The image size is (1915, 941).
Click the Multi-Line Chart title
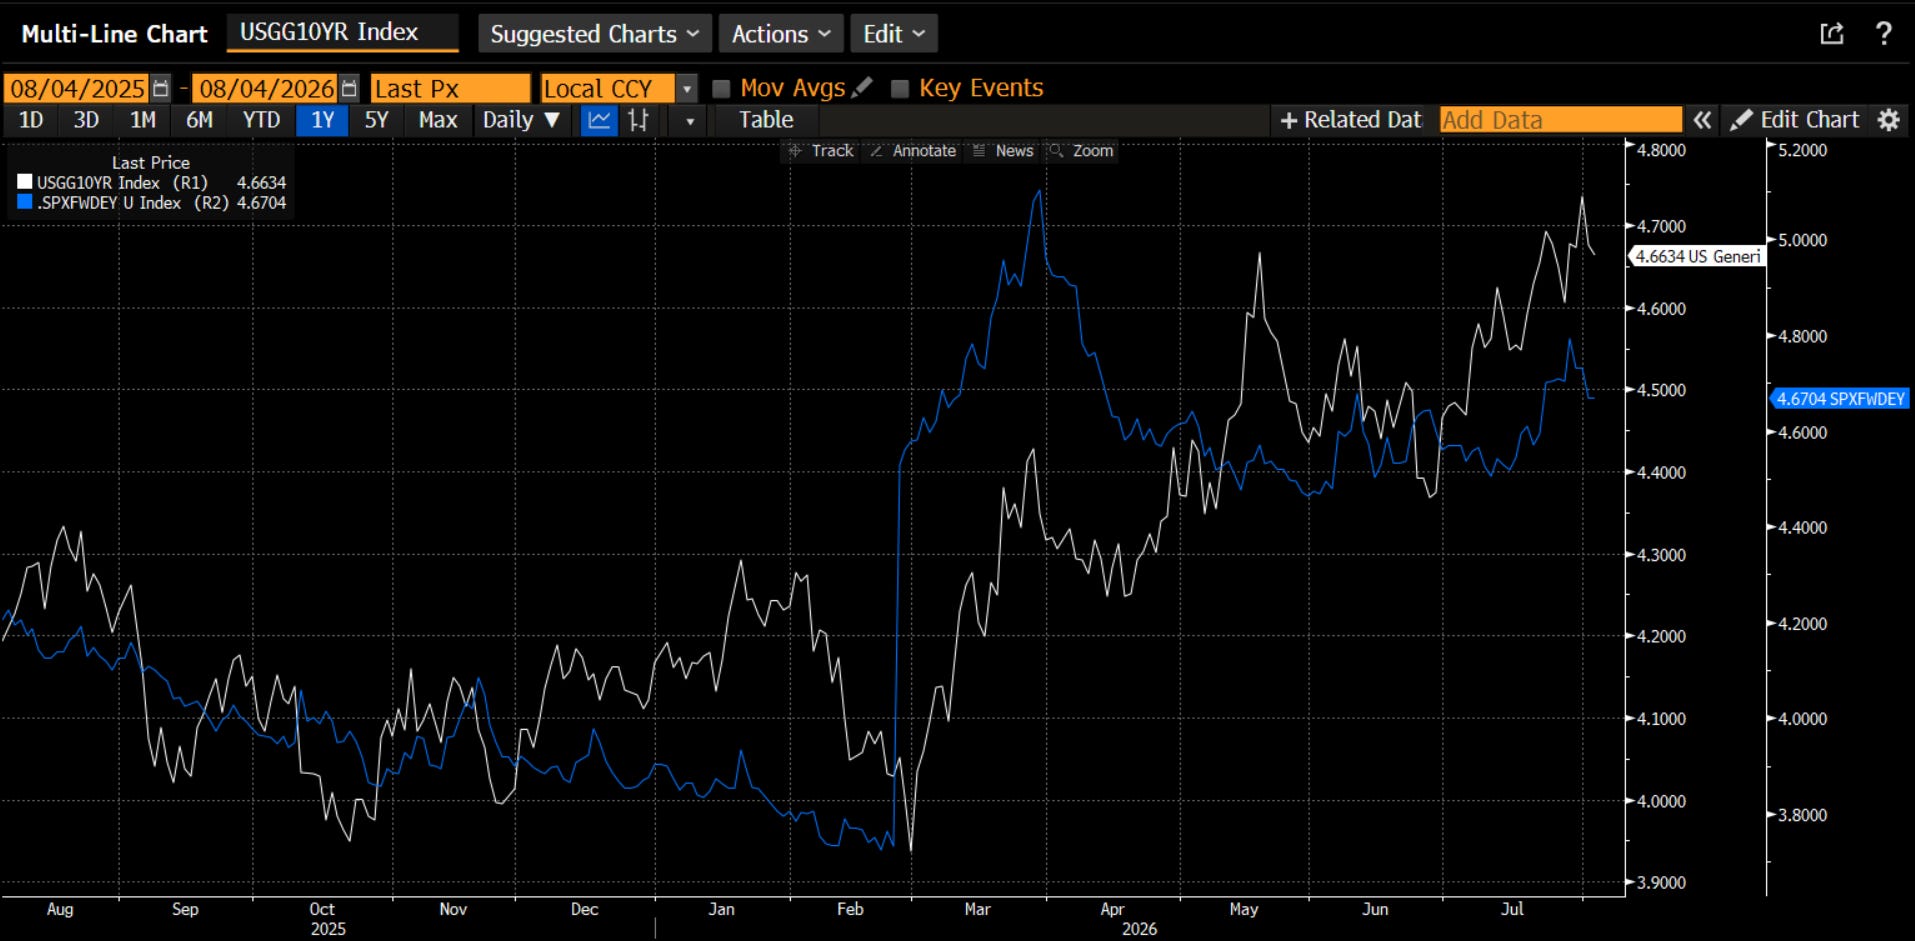tap(114, 34)
